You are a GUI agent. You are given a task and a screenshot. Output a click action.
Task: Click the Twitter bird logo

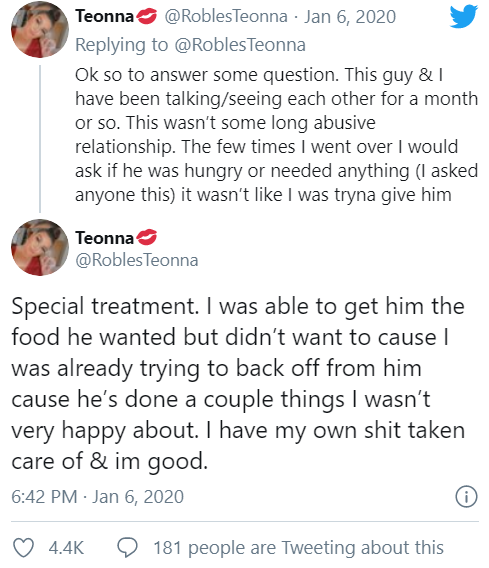pyautogui.click(x=464, y=16)
